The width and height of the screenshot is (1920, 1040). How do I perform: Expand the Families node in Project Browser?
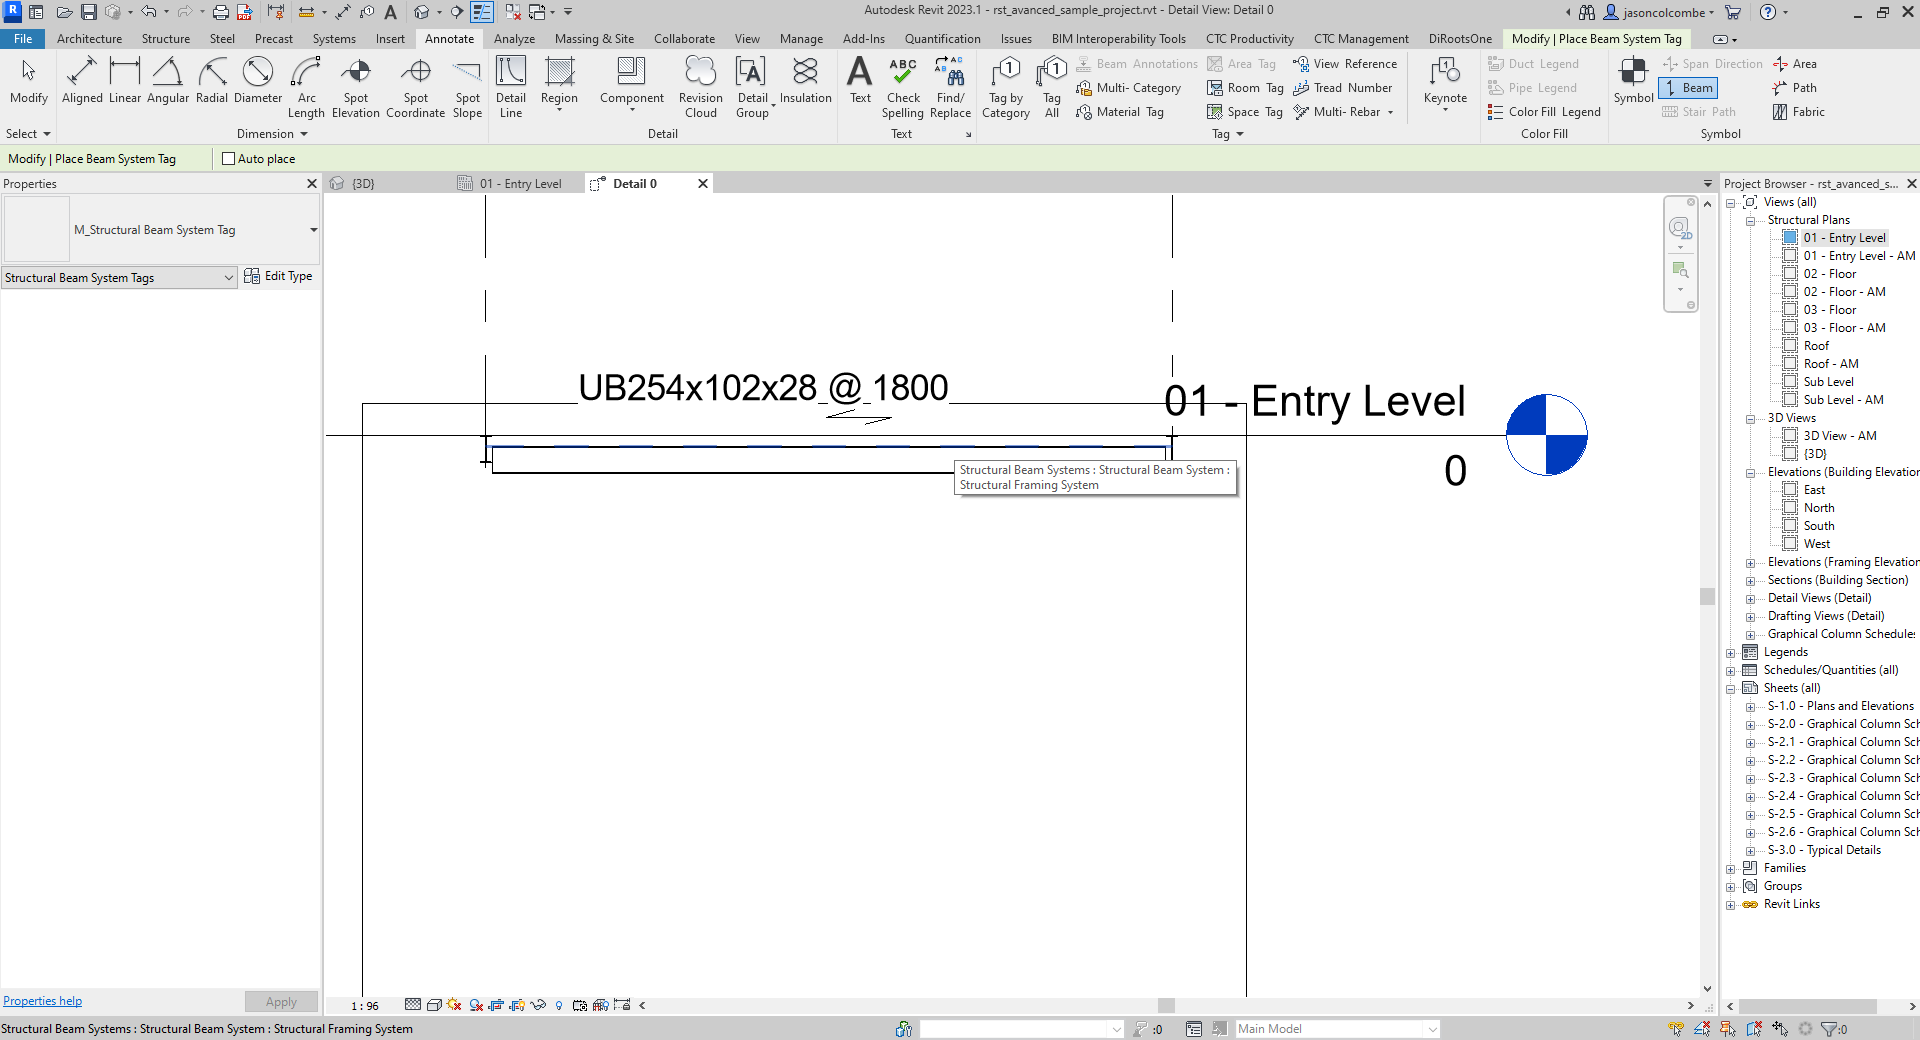click(1731, 869)
